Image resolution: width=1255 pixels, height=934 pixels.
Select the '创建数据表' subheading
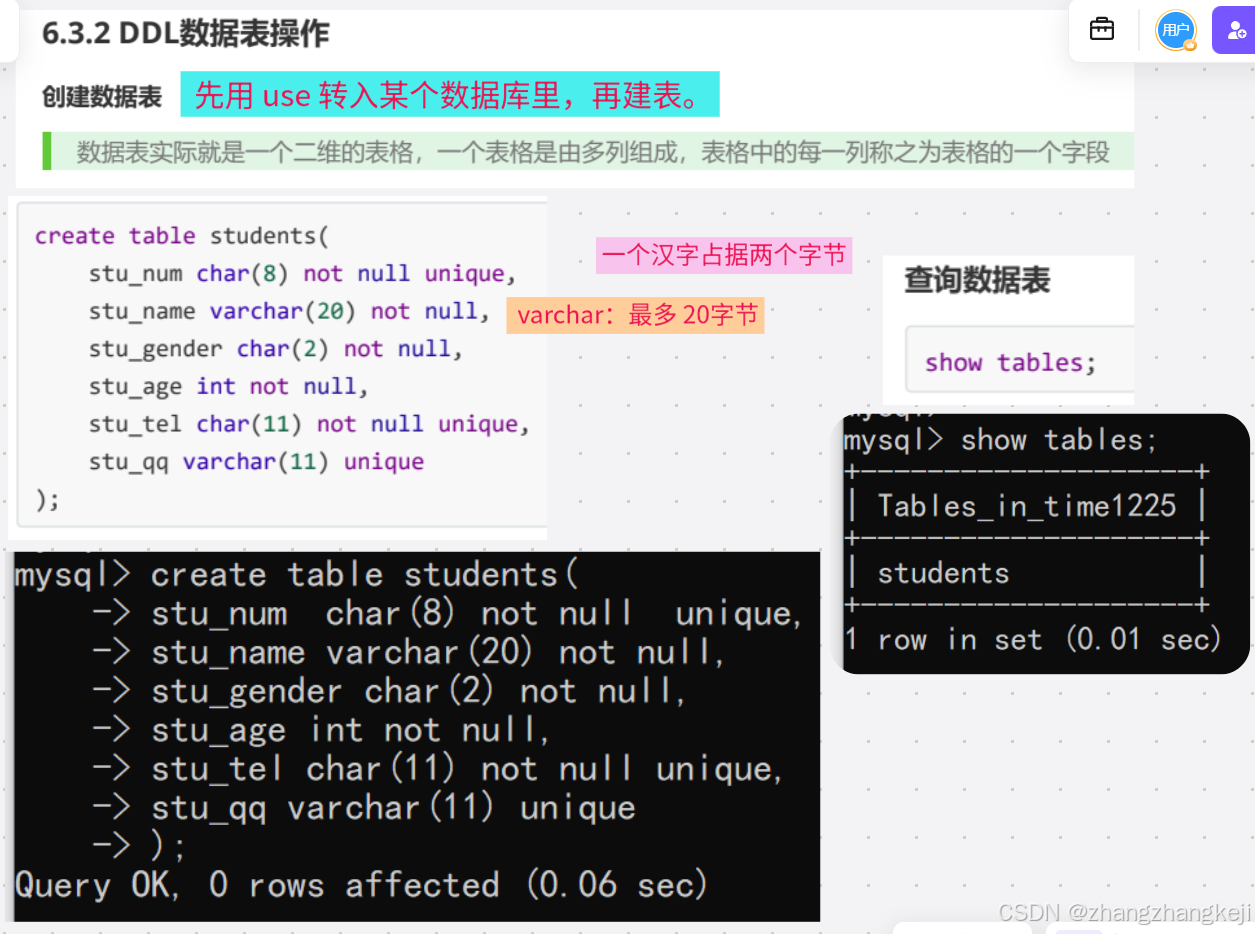click(102, 97)
